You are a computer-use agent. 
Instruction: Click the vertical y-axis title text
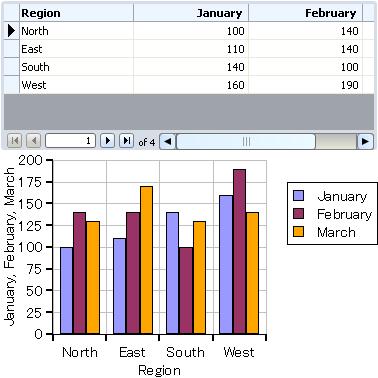10,247
